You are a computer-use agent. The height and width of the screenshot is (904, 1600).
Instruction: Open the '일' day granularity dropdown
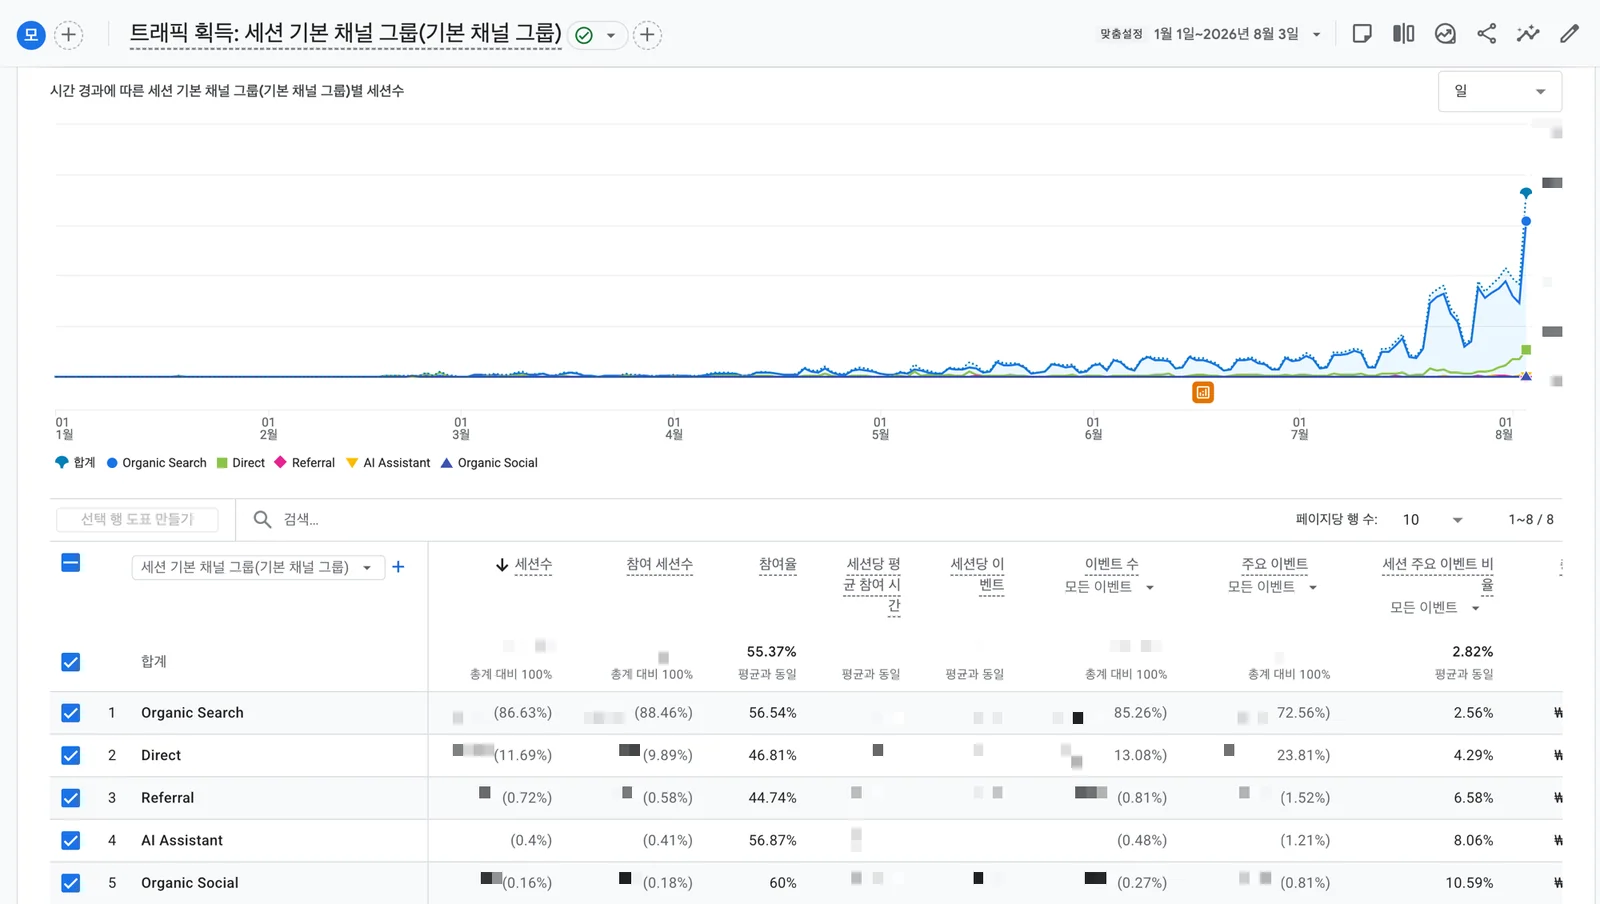pos(1500,91)
